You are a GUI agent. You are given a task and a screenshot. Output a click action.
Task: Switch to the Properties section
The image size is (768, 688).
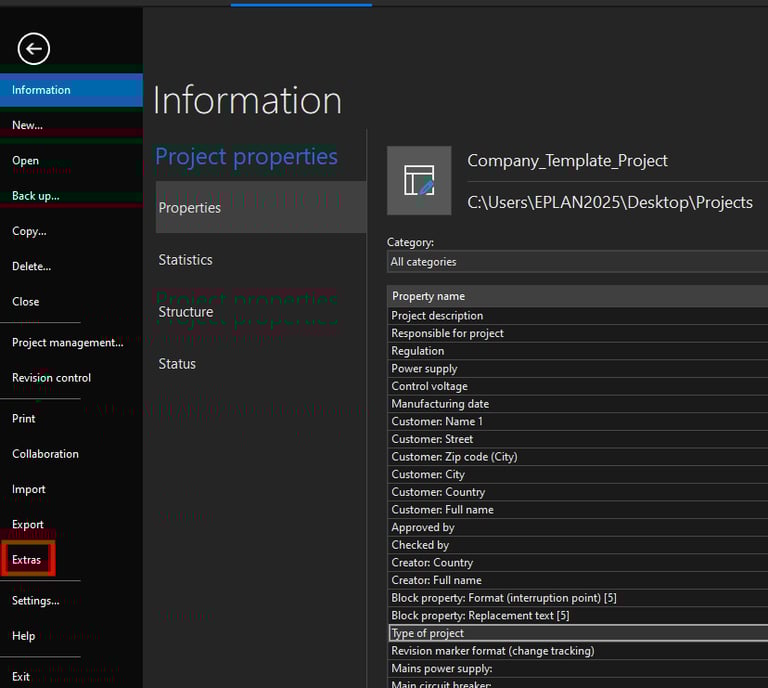261,208
